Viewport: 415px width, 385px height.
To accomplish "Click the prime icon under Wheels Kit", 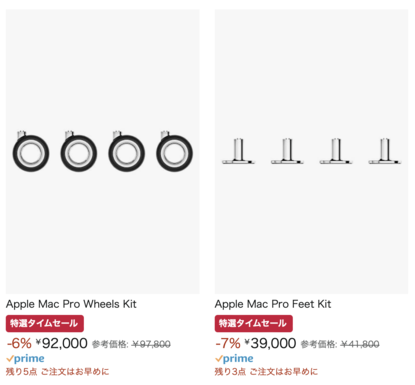I will [25, 359].
